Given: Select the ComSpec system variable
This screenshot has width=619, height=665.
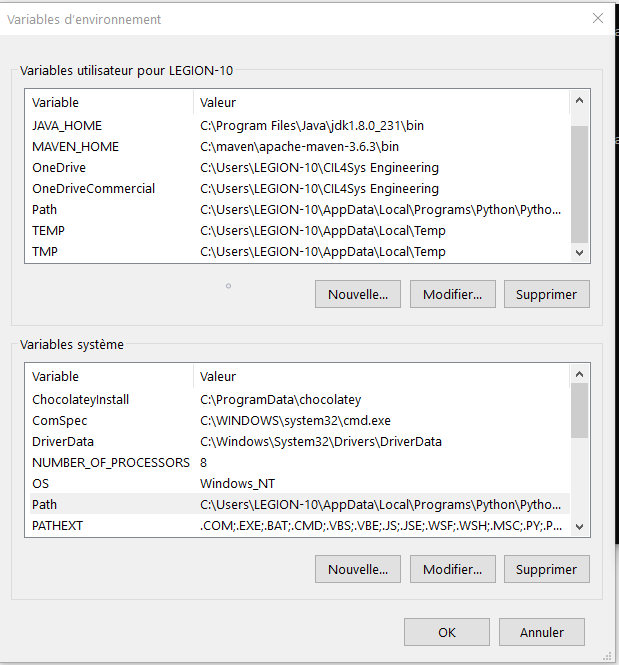Looking at the screenshot, I should [x=299, y=421].
